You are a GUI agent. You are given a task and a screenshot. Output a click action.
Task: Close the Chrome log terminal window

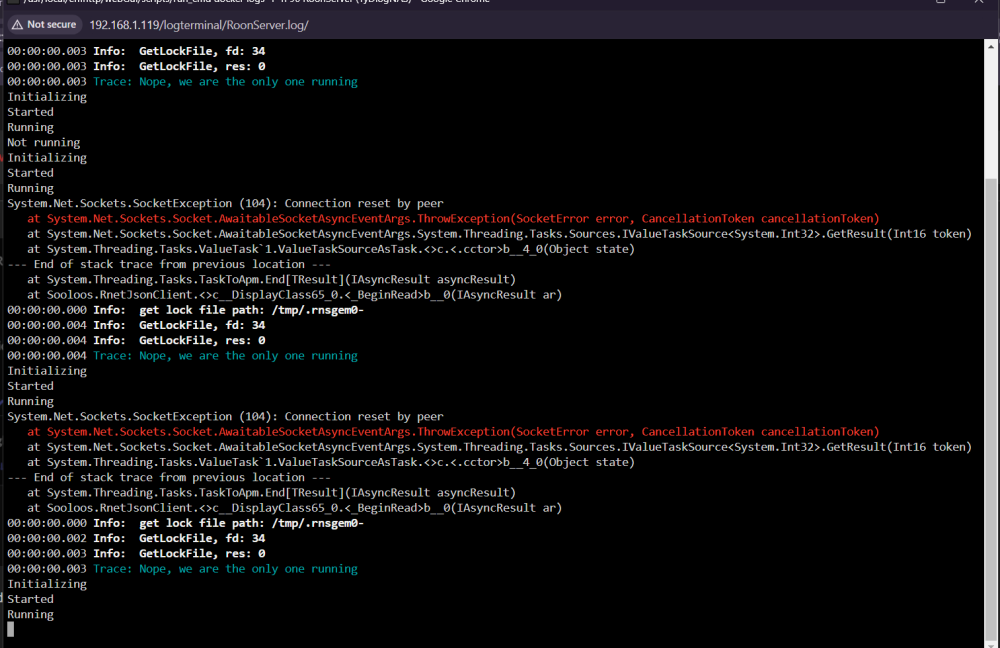tap(978, 2)
